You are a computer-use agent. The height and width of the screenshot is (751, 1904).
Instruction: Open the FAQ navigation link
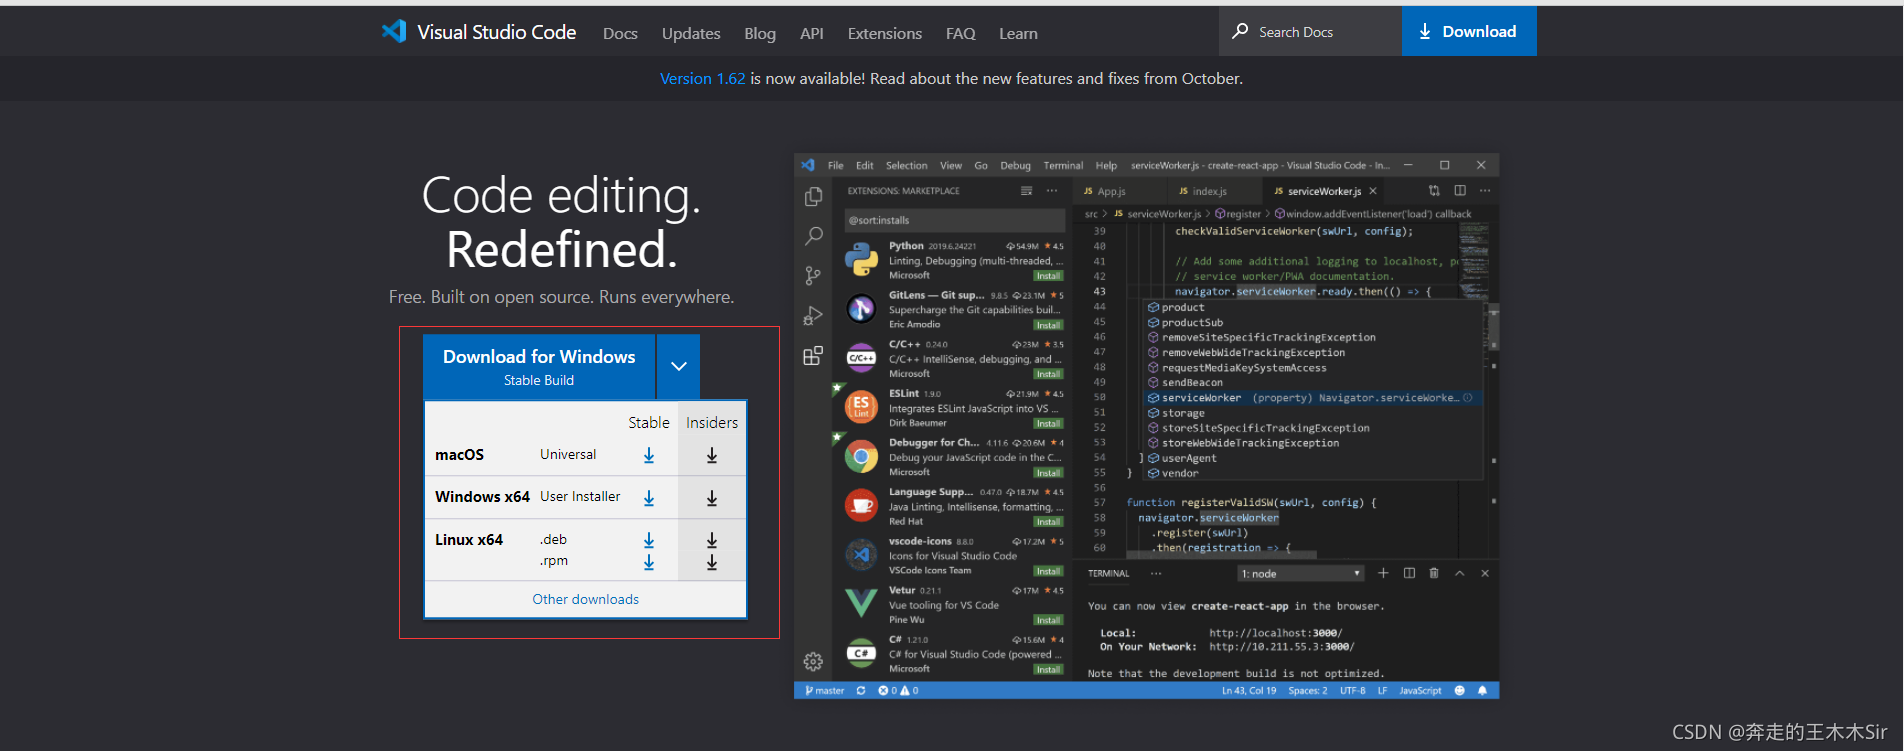click(961, 33)
